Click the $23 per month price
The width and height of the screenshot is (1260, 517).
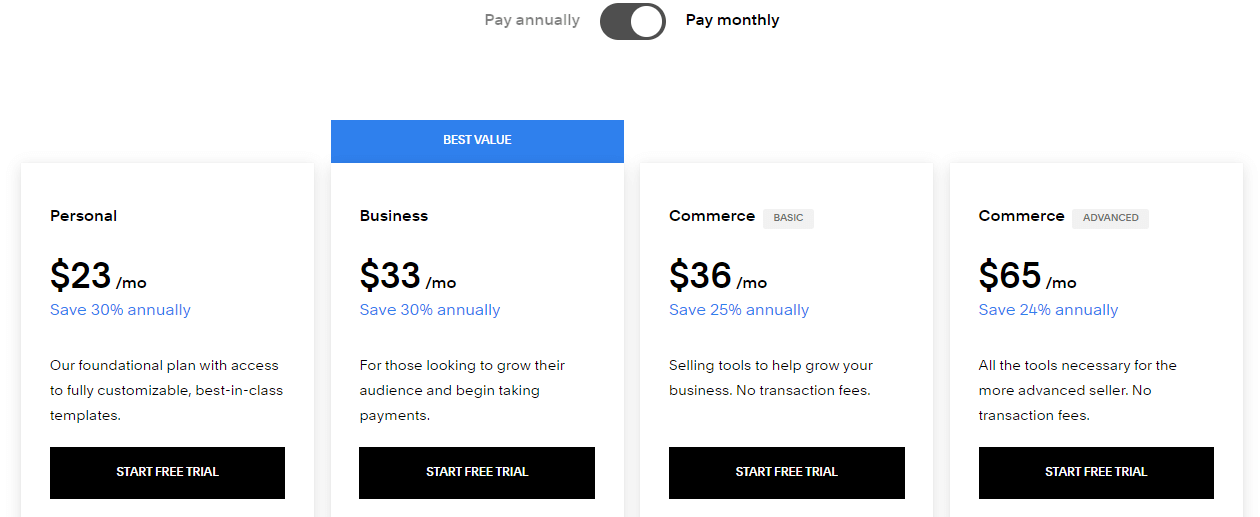98,275
